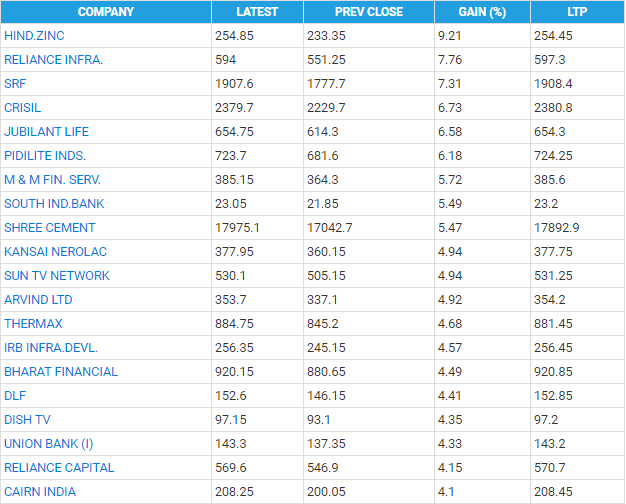Select ARVIND LTD company link
Screen dimensions: 626x504
[38, 299]
